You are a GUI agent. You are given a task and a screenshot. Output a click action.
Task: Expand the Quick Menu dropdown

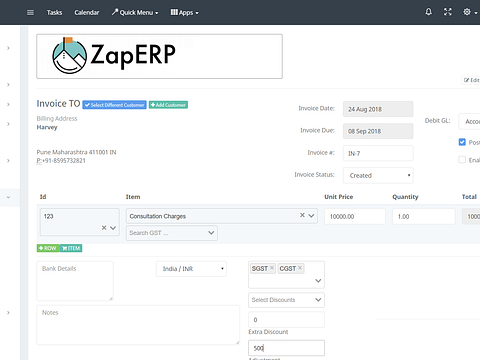[x=135, y=13]
